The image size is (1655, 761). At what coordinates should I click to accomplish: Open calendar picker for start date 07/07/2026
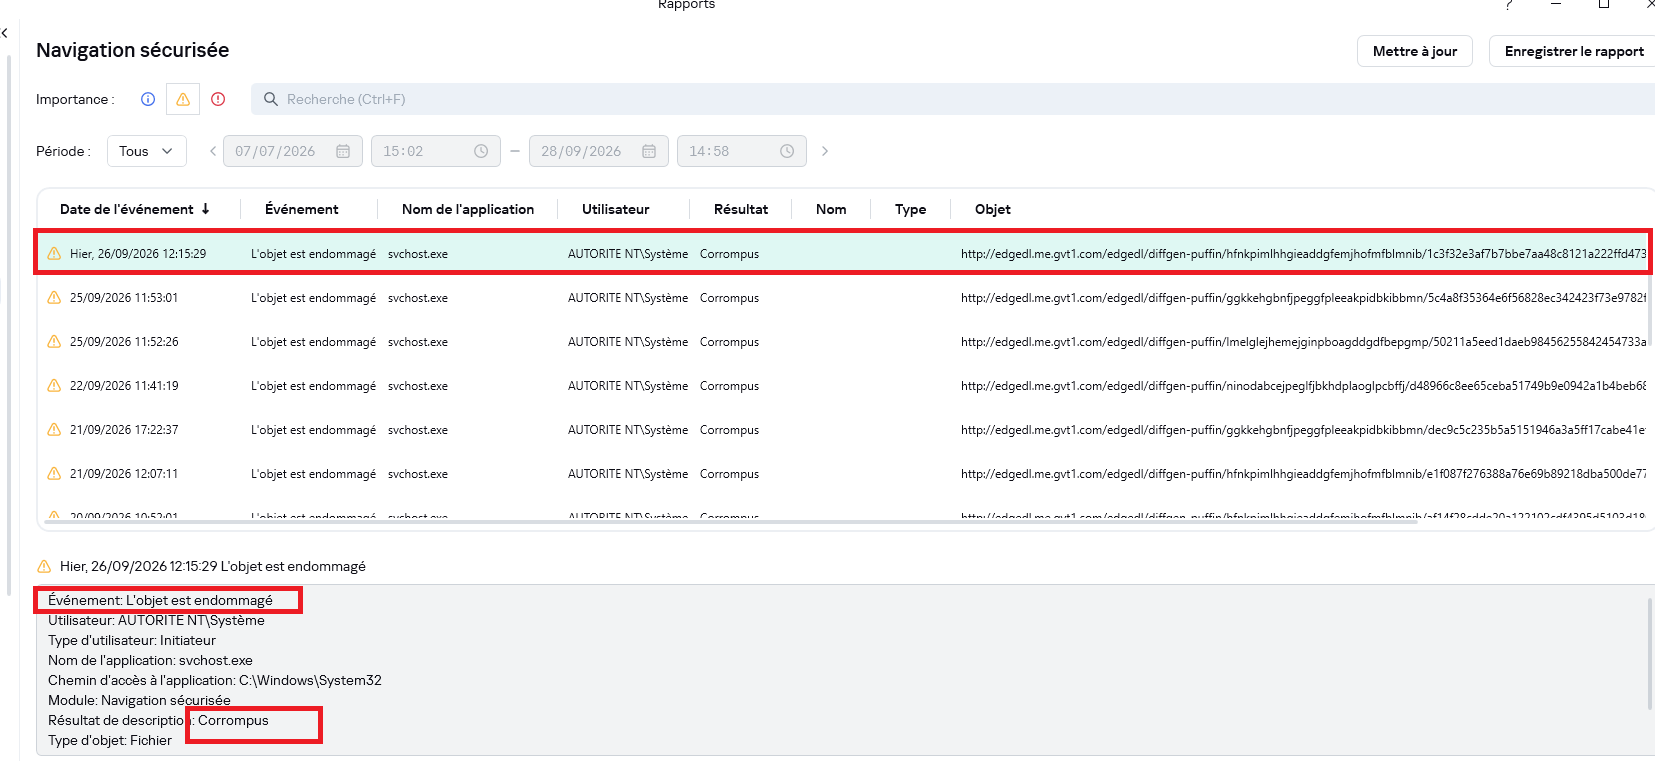click(x=343, y=151)
